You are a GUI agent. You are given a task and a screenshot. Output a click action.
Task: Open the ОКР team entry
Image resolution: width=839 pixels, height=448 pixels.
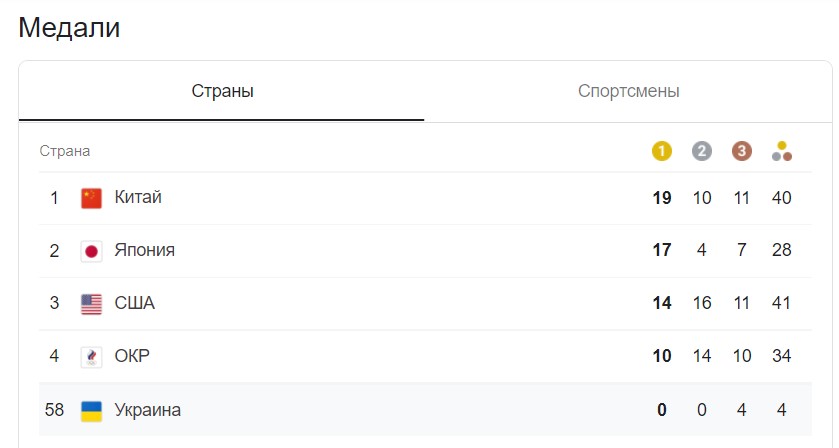coord(425,356)
